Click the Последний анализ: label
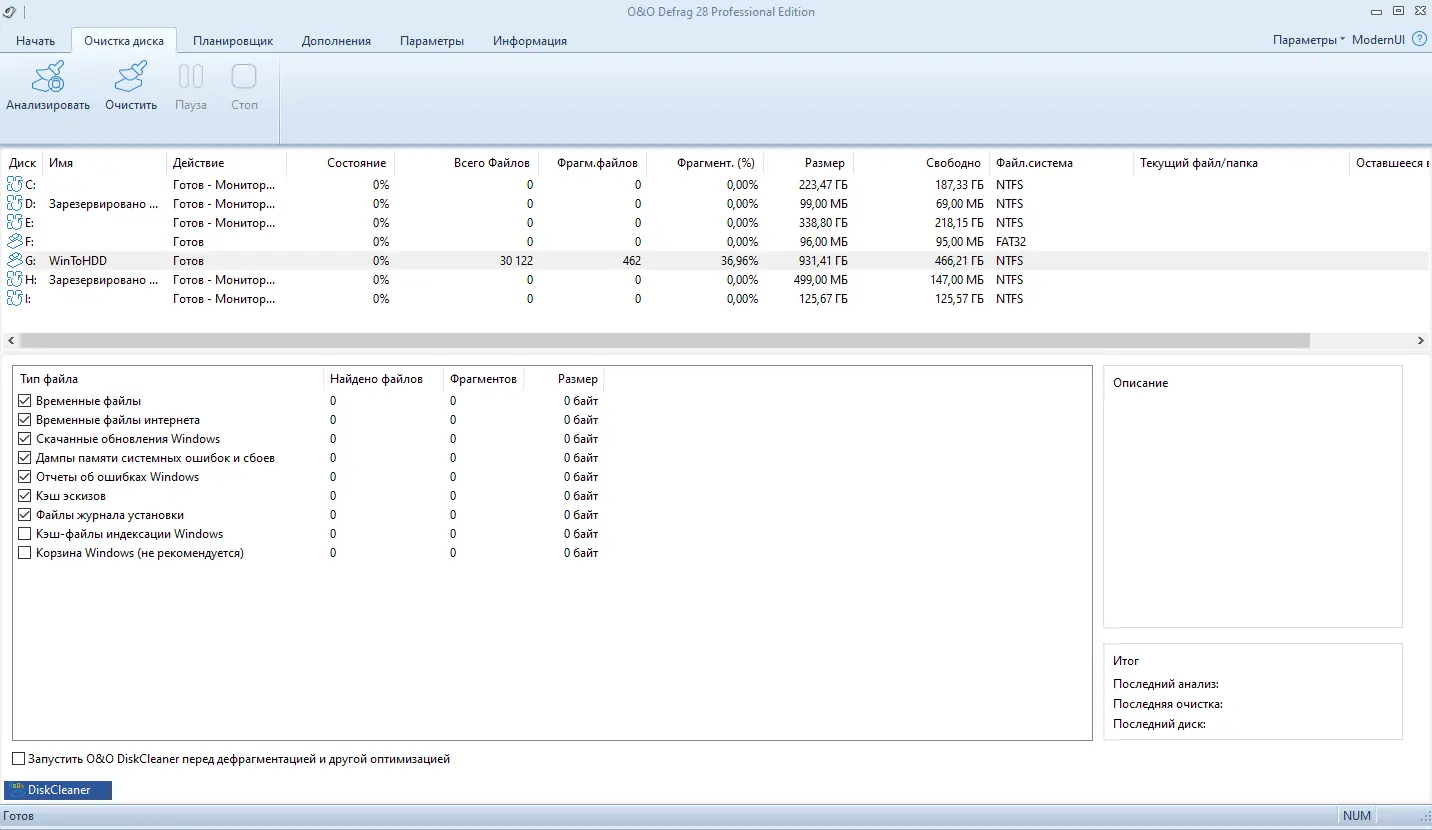Image resolution: width=1432 pixels, height=830 pixels. coord(1165,684)
